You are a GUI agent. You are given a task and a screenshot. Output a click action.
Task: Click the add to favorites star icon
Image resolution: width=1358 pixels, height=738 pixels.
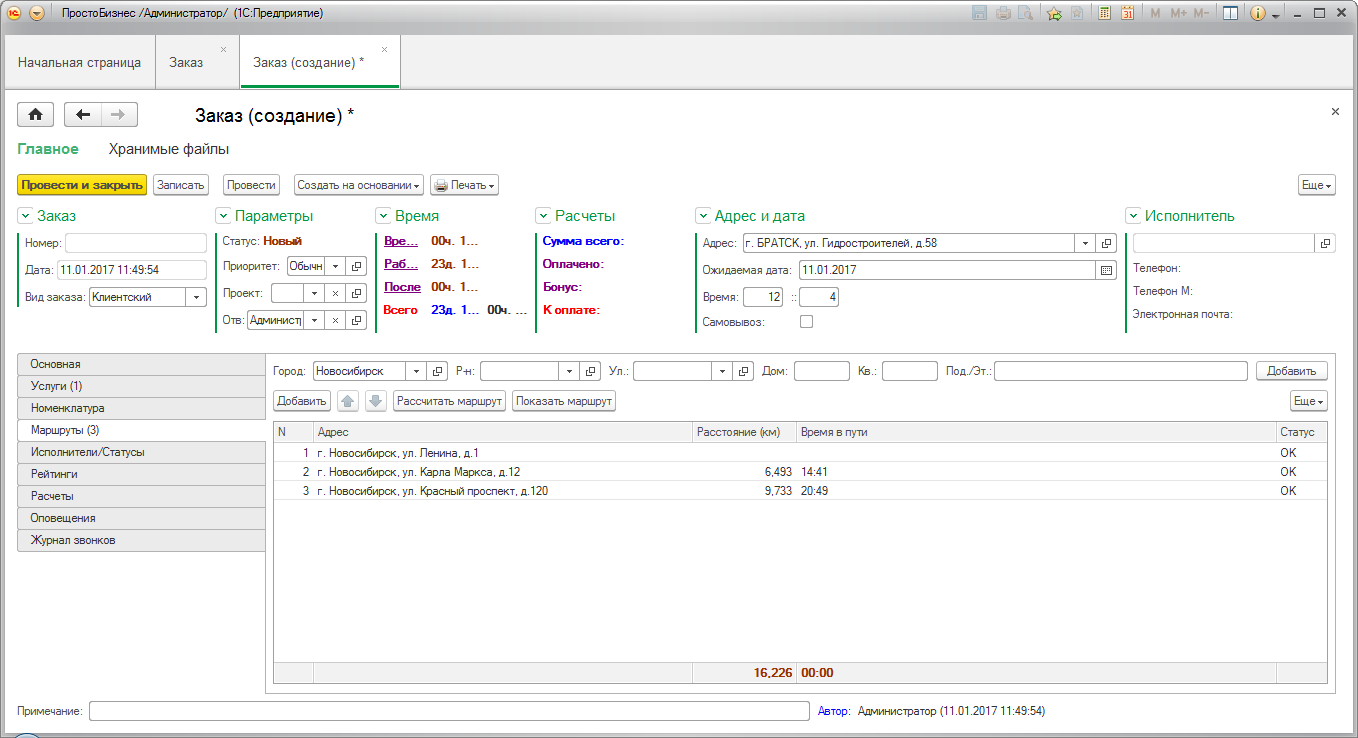(1054, 14)
